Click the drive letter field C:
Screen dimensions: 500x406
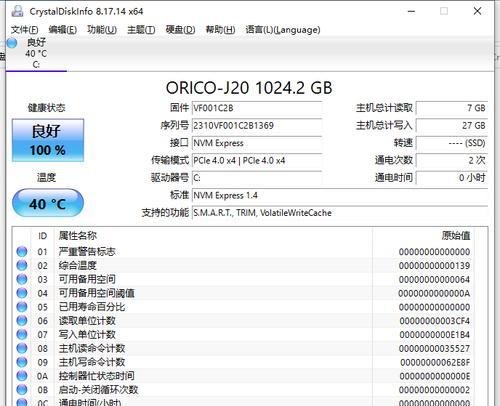coord(257,178)
